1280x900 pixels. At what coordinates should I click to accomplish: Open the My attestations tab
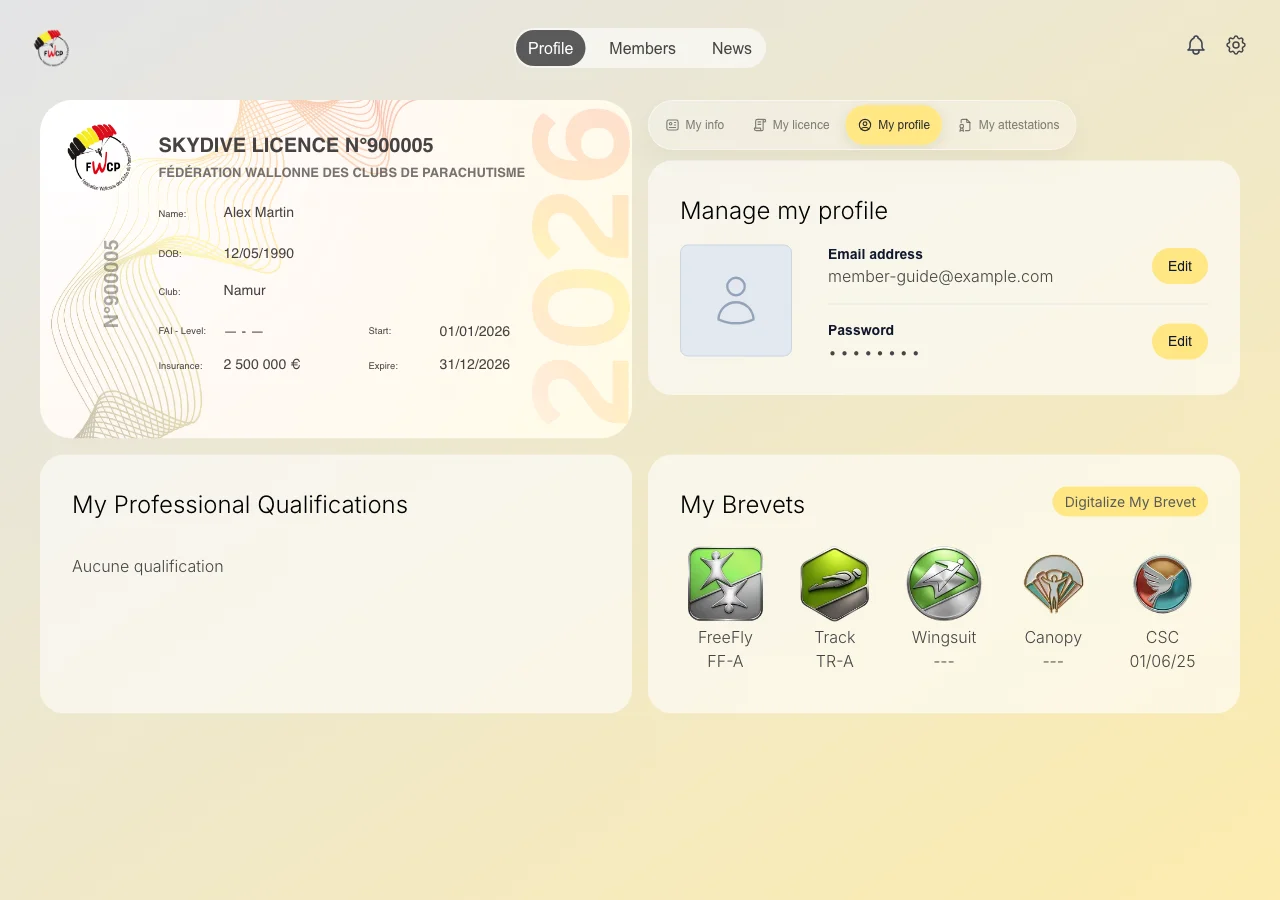(1009, 125)
